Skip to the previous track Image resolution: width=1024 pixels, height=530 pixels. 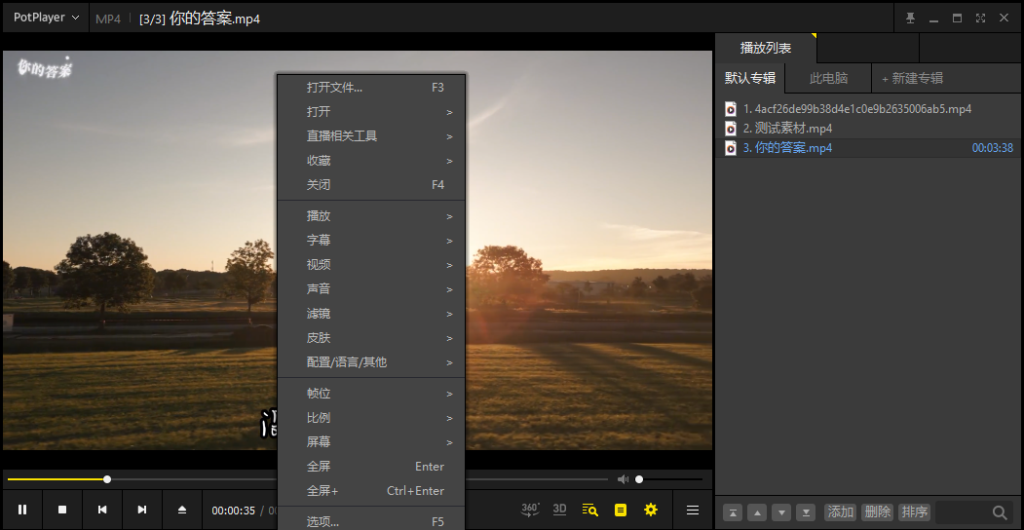click(x=102, y=510)
